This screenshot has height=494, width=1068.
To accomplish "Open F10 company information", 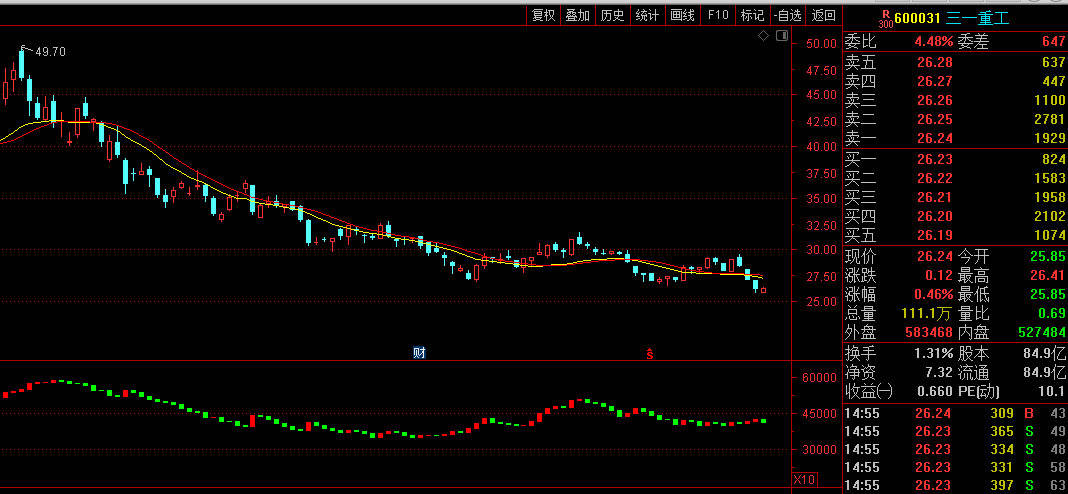I will (x=717, y=15).
